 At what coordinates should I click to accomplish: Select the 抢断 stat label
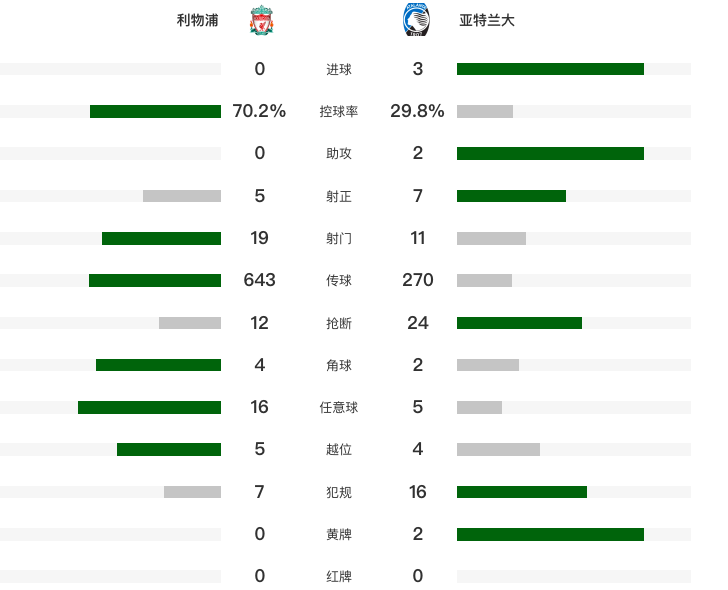[x=339, y=324]
